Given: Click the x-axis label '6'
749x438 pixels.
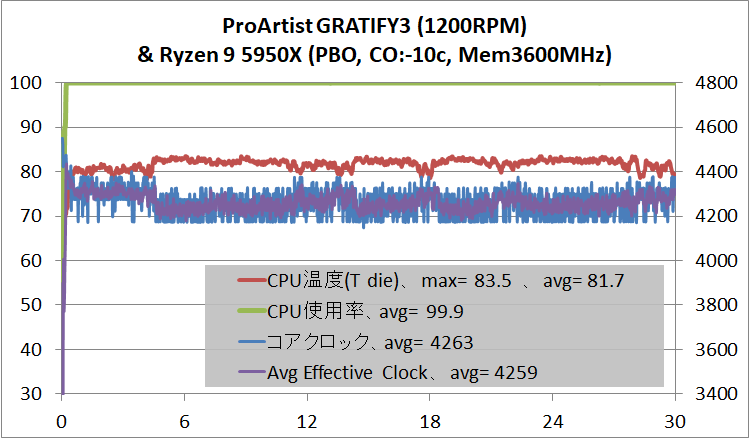Looking at the screenshot, I should (184, 422).
